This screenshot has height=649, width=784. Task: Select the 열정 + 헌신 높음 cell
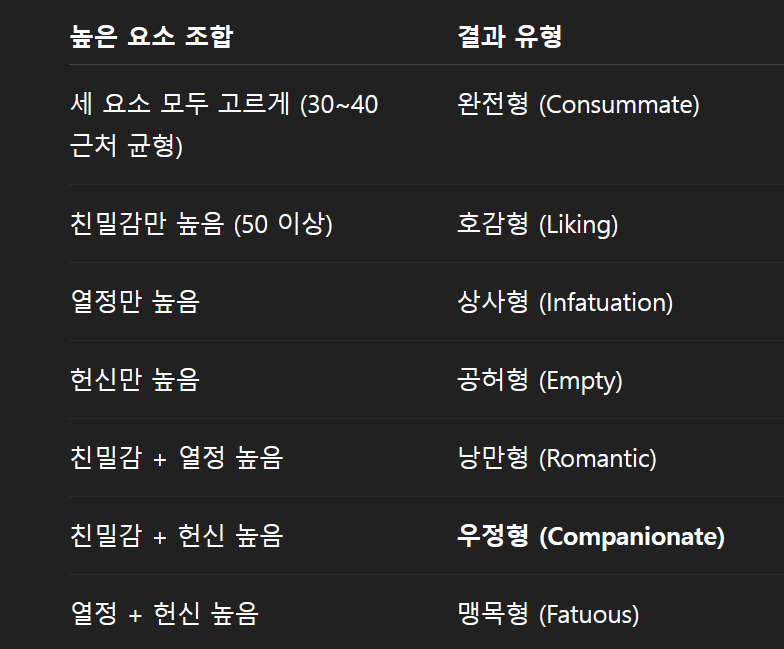[164, 614]
